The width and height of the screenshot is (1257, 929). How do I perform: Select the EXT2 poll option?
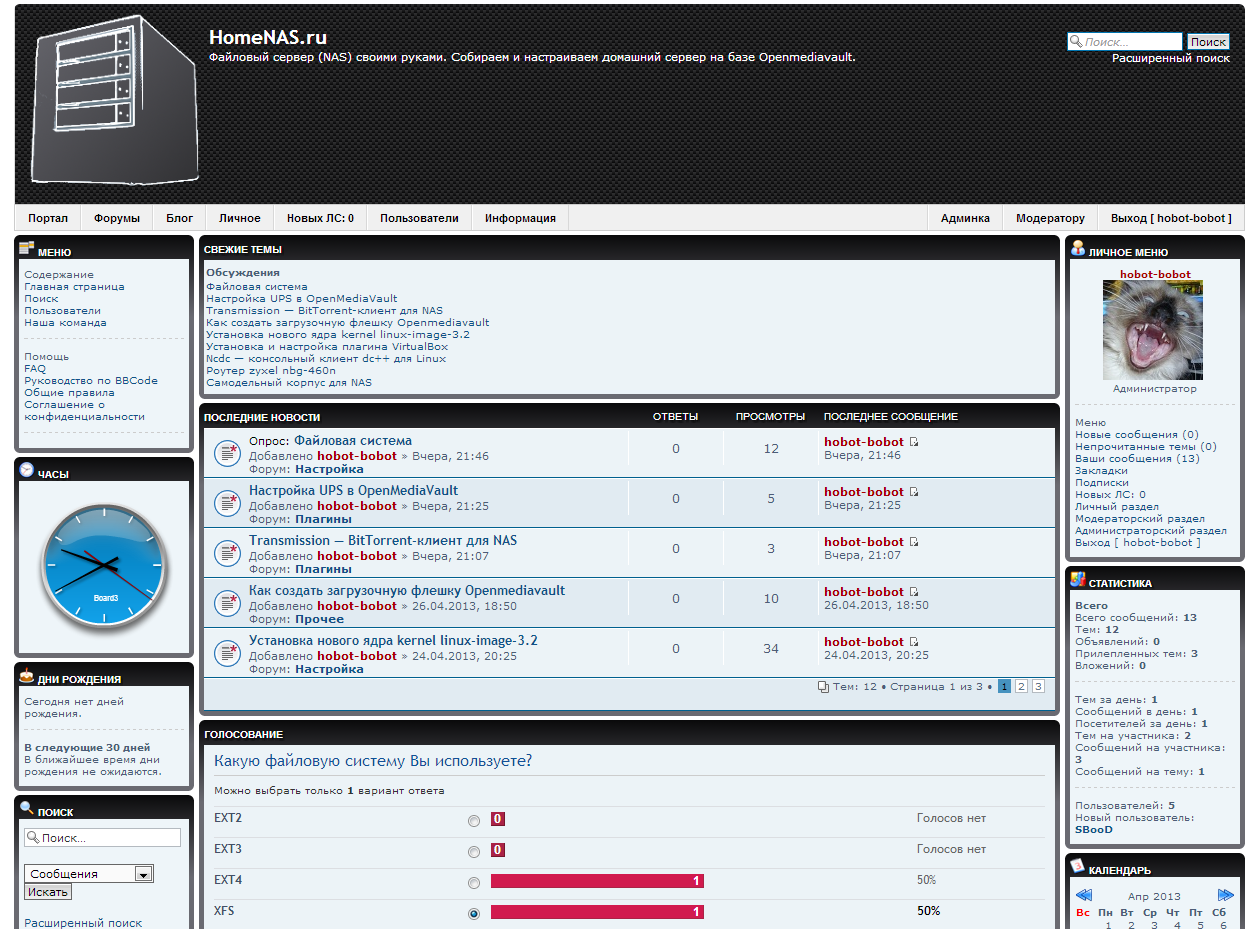coord(474,821)
